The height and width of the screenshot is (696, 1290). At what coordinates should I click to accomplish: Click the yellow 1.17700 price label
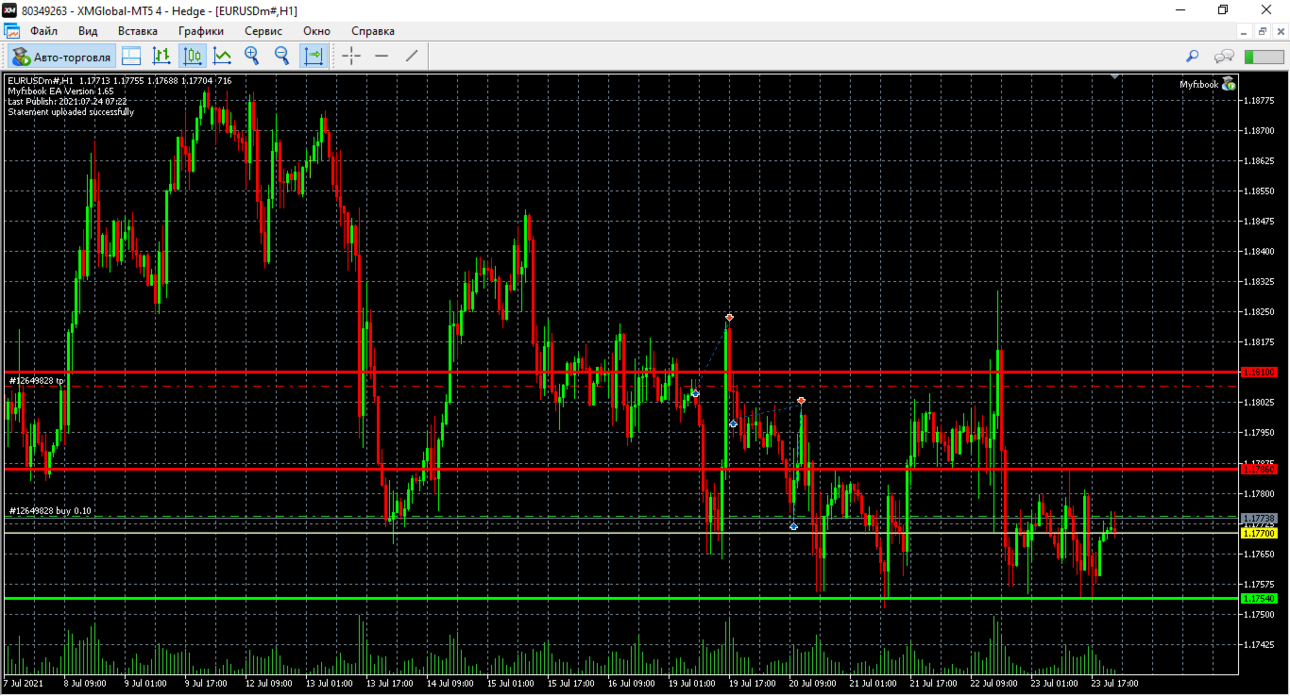(1259, 533)
